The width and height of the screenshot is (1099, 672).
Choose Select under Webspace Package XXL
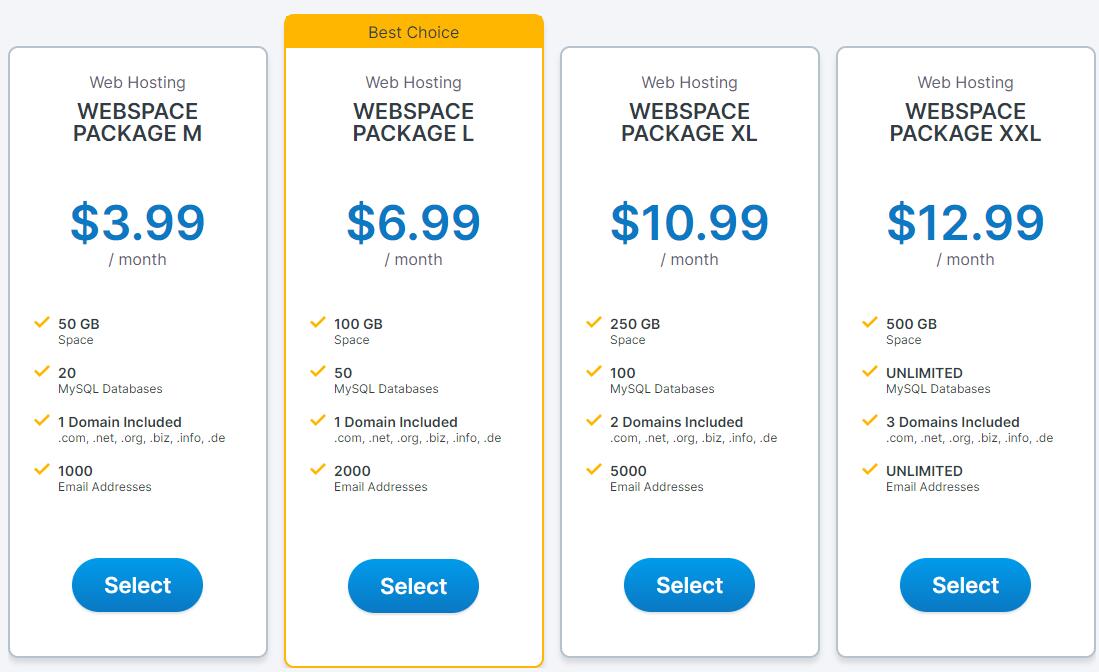pyautogui.click(x=965, y=585)
